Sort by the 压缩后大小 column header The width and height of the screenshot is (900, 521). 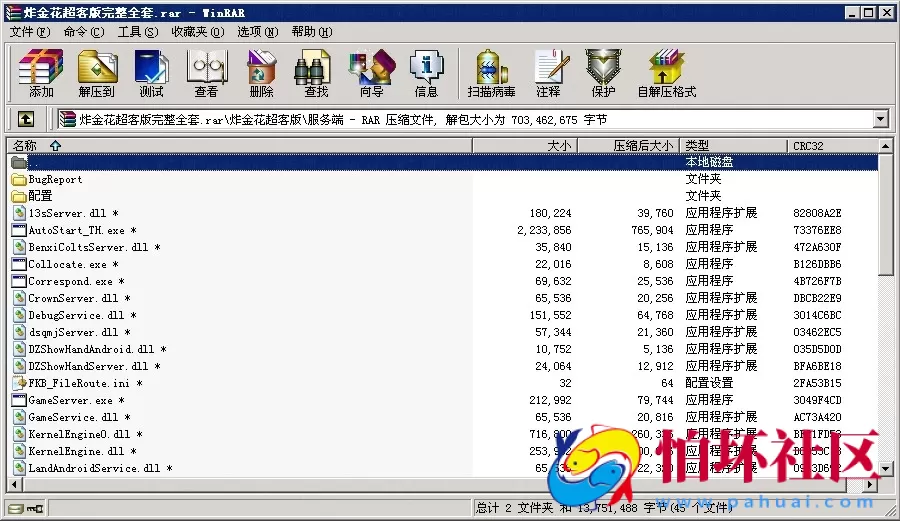click(629, 146)
